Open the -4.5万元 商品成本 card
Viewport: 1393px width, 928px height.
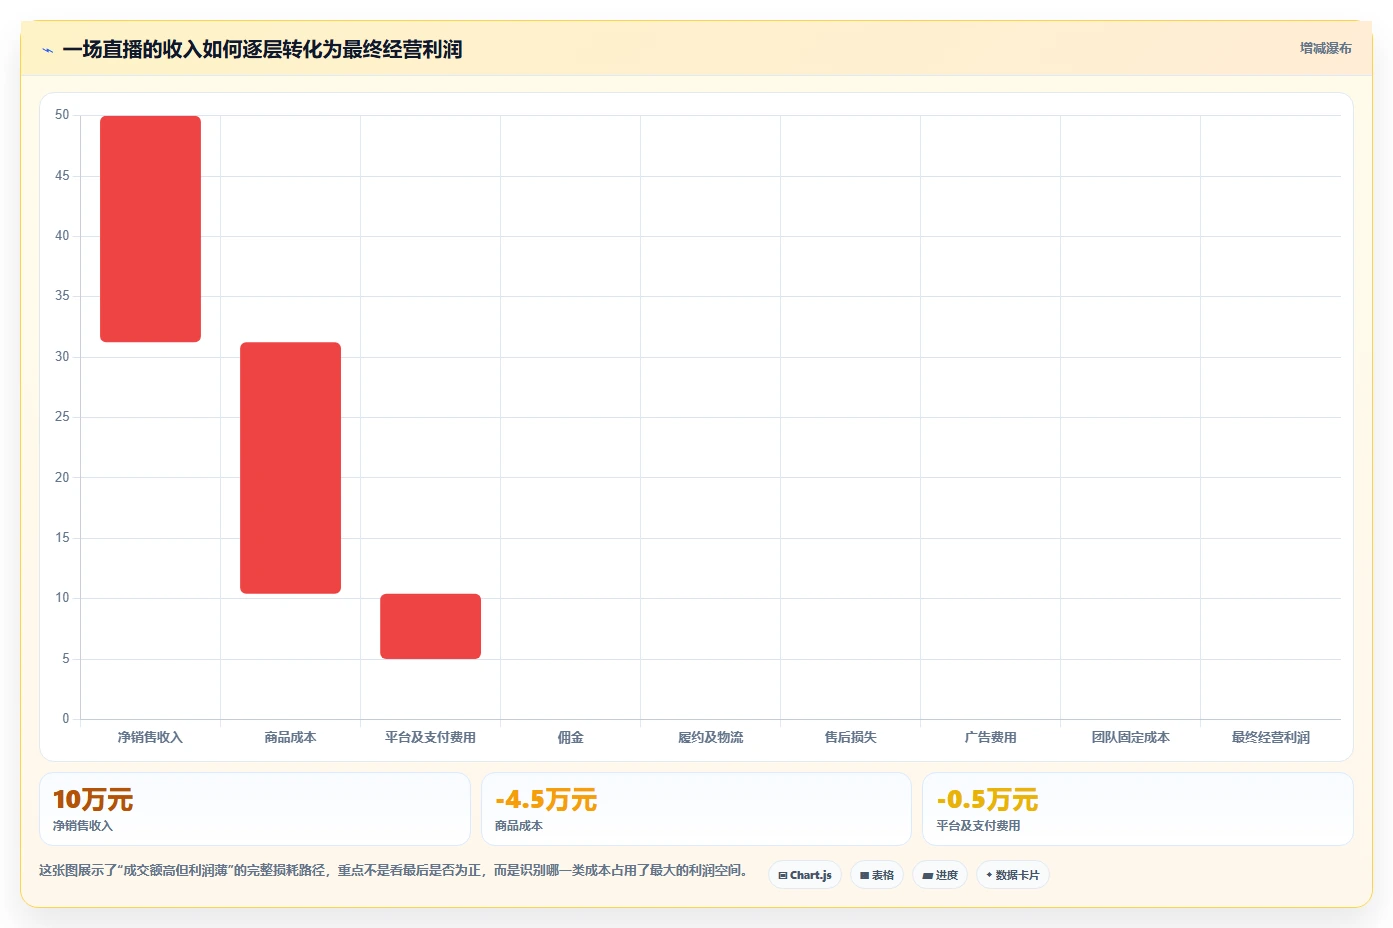pos(696,809)
